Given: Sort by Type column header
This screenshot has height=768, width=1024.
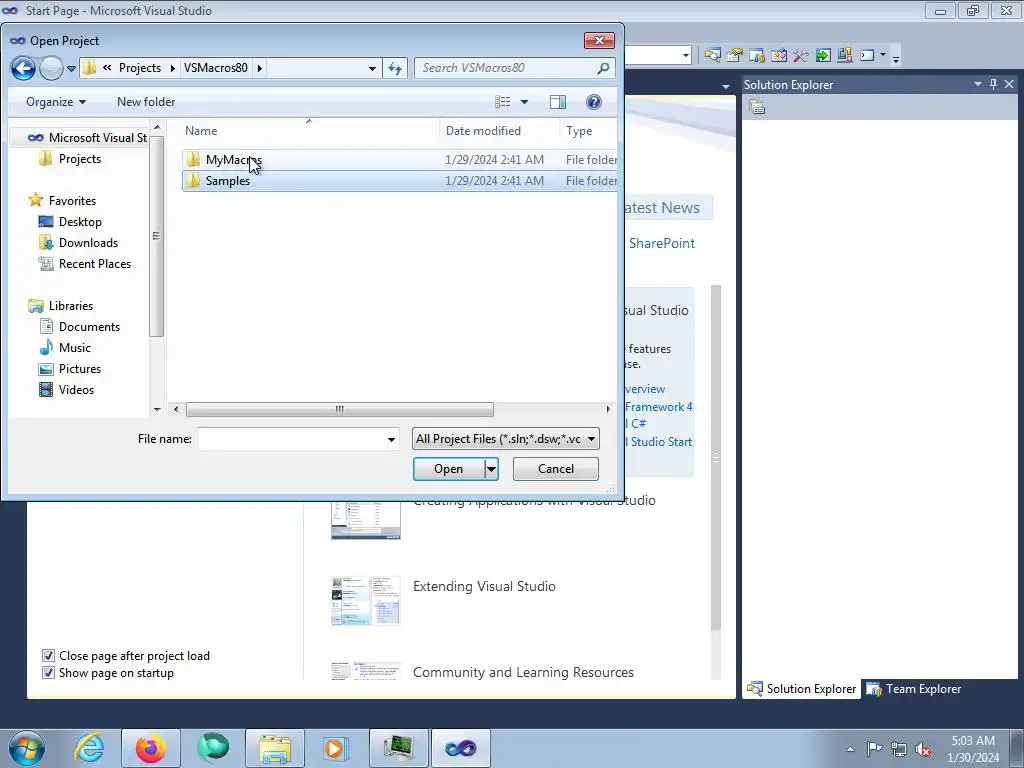Looking at the screenshot, I should (x=579, y=131).
